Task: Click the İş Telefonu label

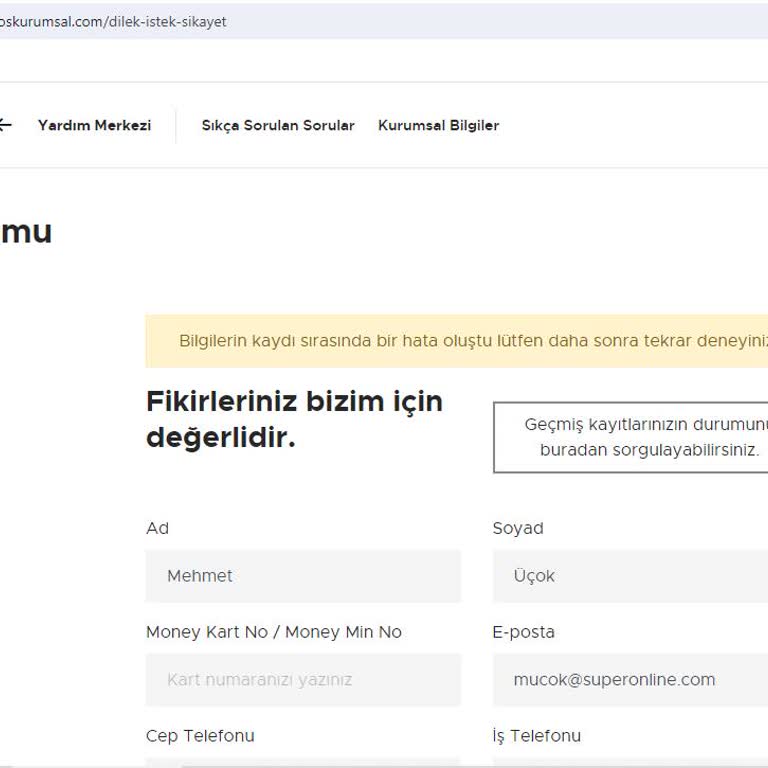Action: 537,736
